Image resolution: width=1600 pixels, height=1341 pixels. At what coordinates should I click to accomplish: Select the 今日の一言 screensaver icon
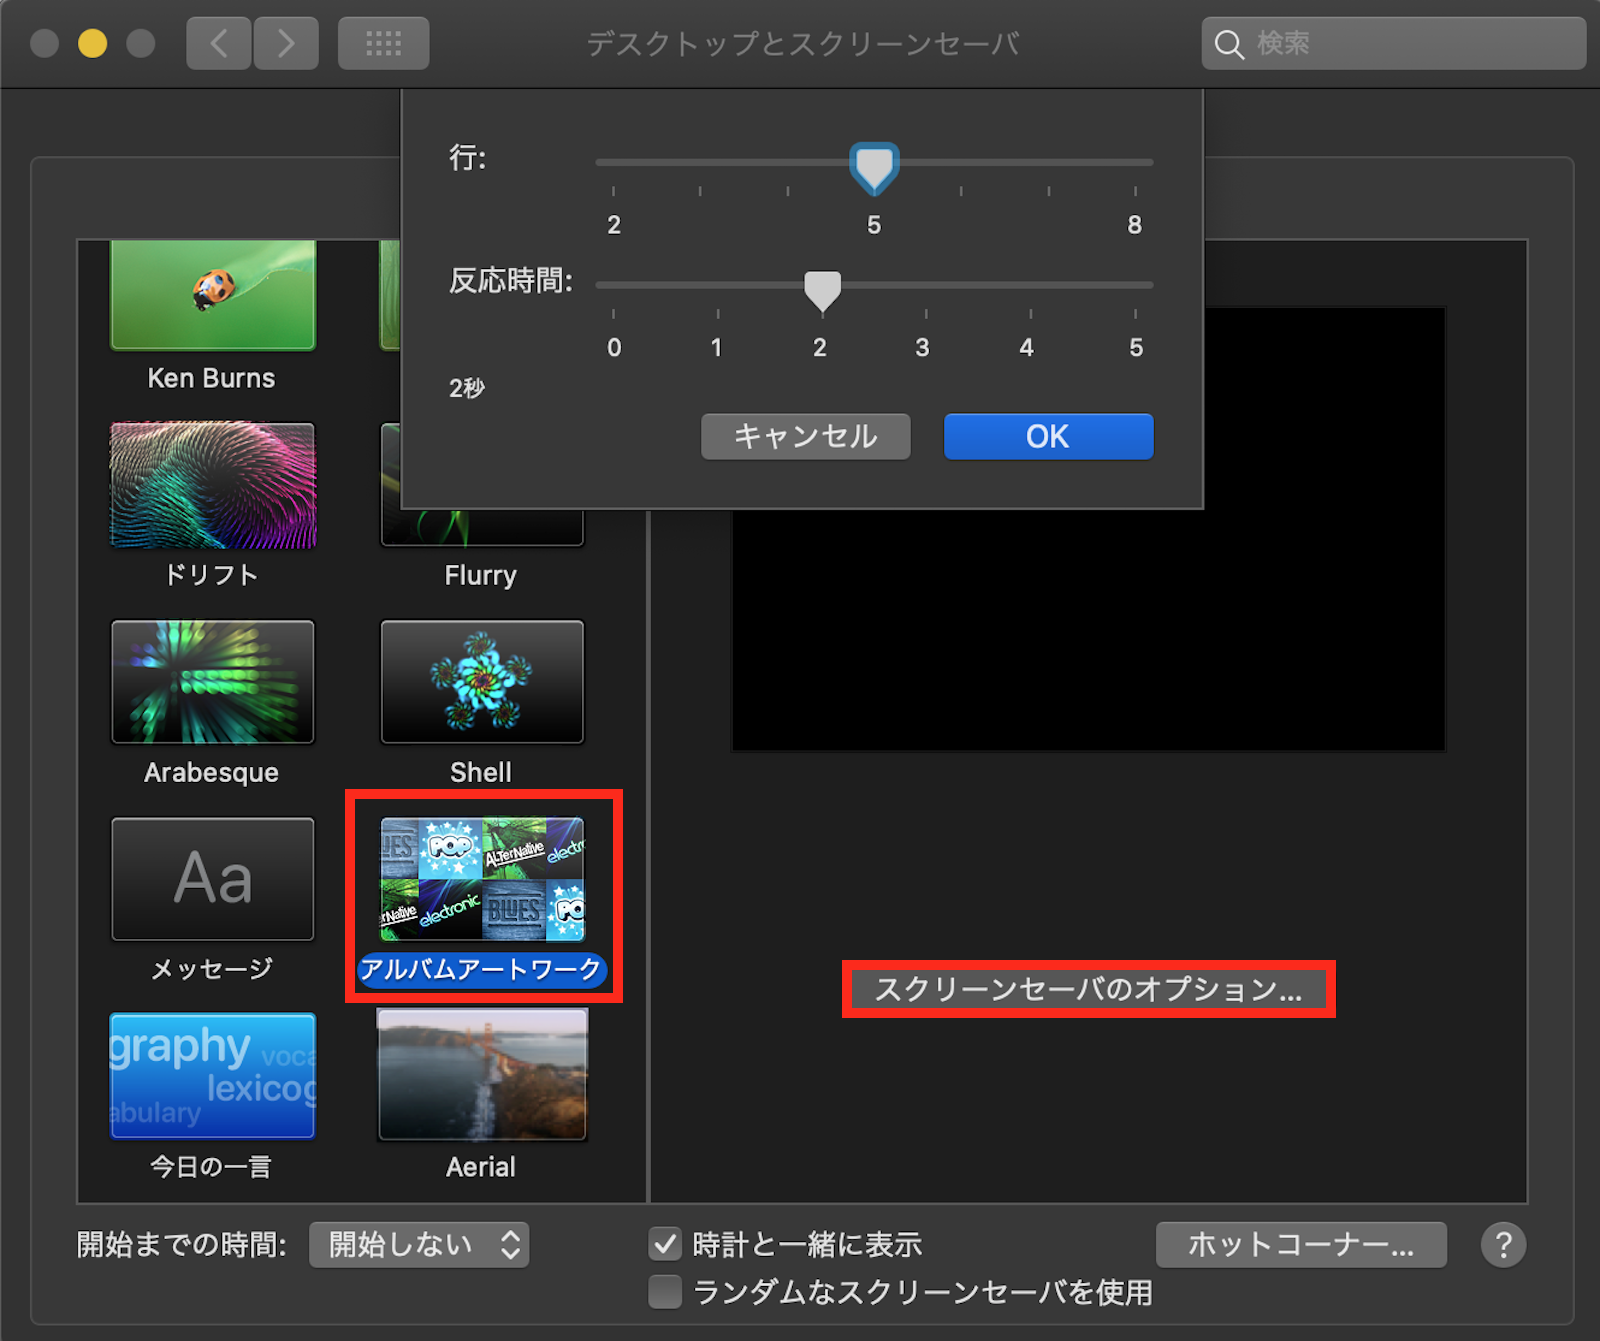click(213, 1076)
